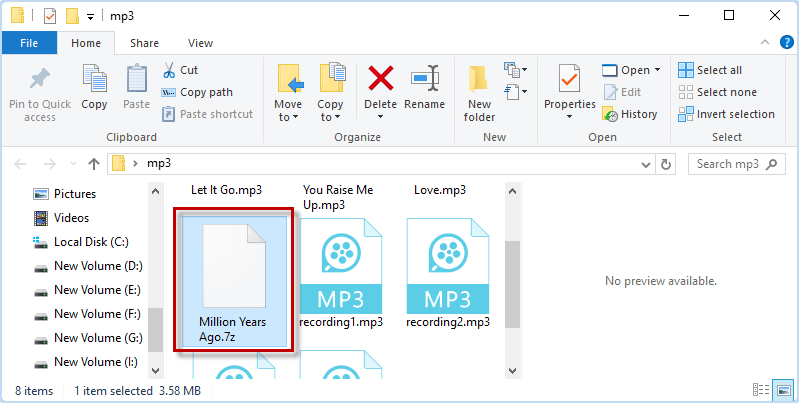Switch to the Home ribbon tab

[x=86, y=43]
